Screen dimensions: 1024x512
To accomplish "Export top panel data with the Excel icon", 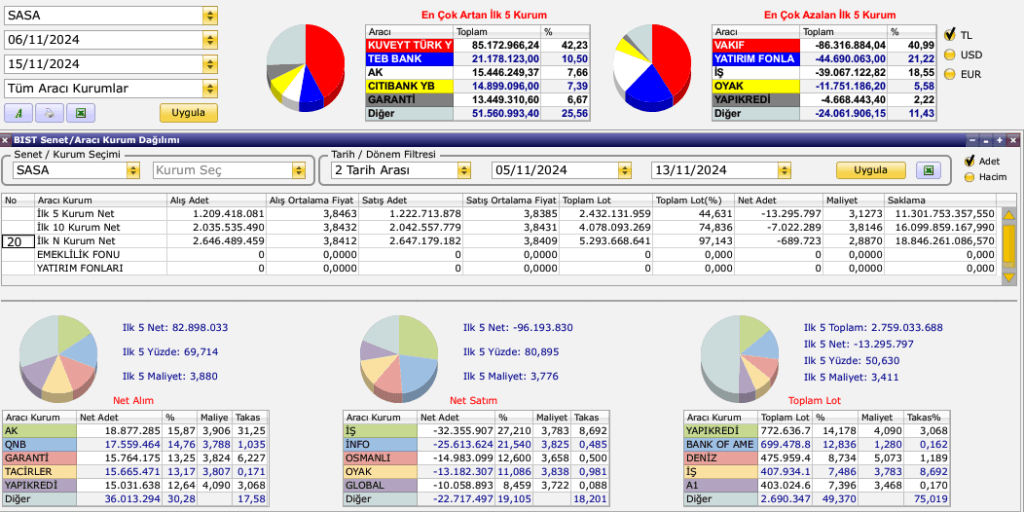I will pyautogui.click(x=81, y=112).
